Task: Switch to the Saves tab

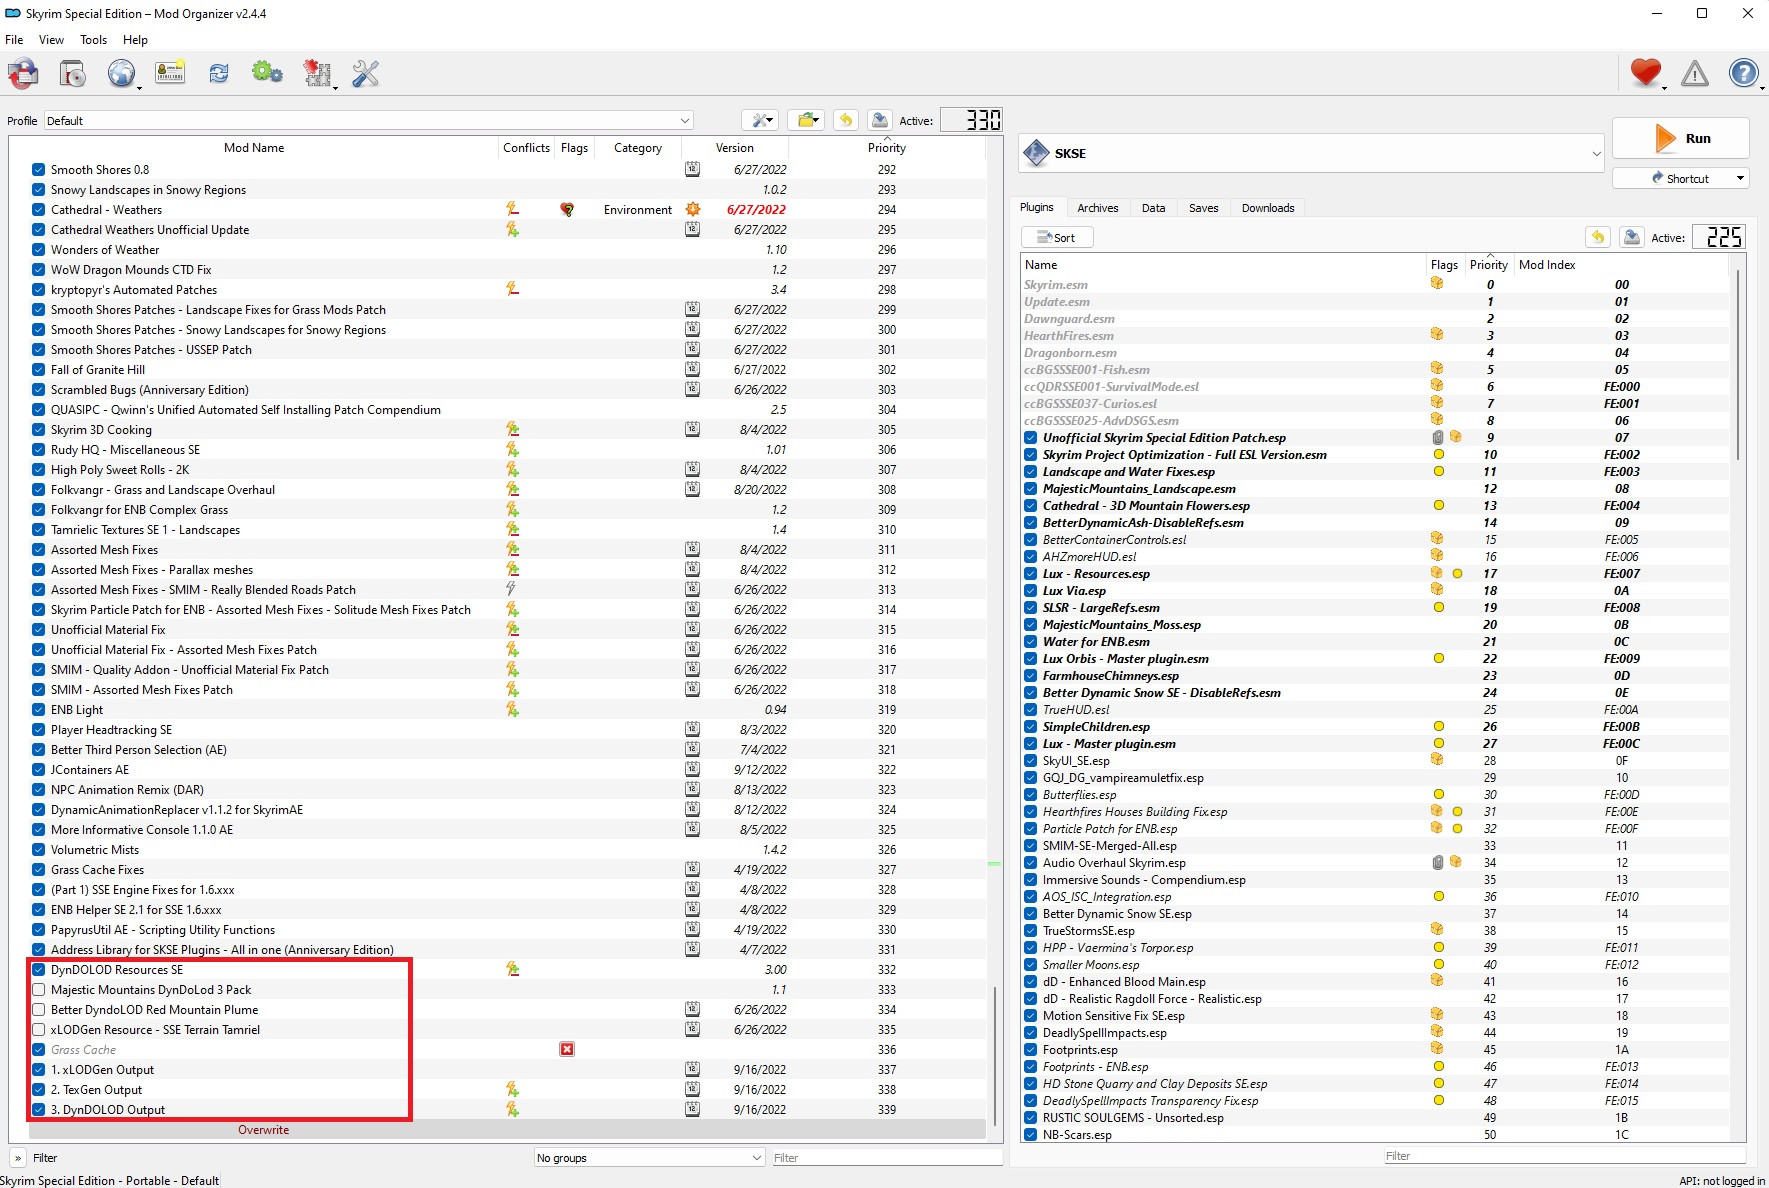Action: (x=1203, y=208)
